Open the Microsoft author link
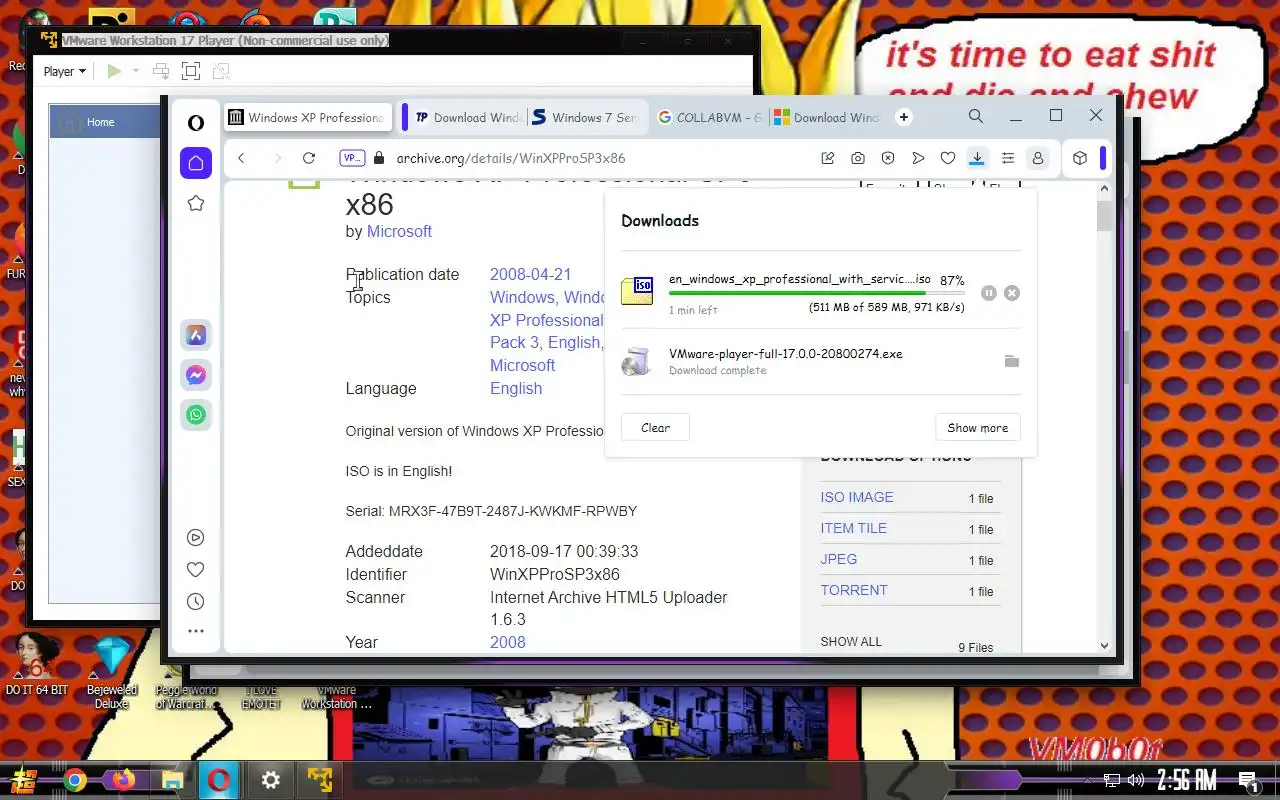Viewport: 1280px width, 800px height. tap(399, 231)
